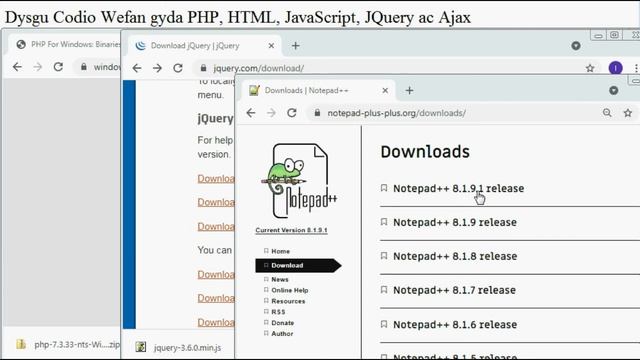This screenshot has width=640, height=360.
Task: Open Notepad++ 8.1.9.1 release link
Action: 458,188
